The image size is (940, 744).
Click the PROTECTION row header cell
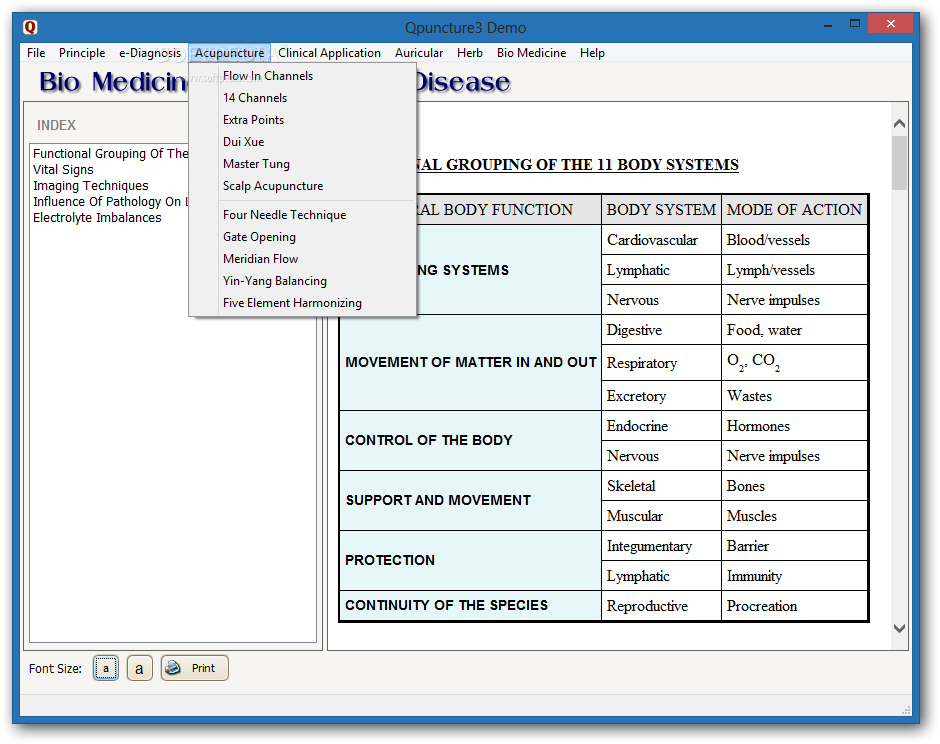471,561
